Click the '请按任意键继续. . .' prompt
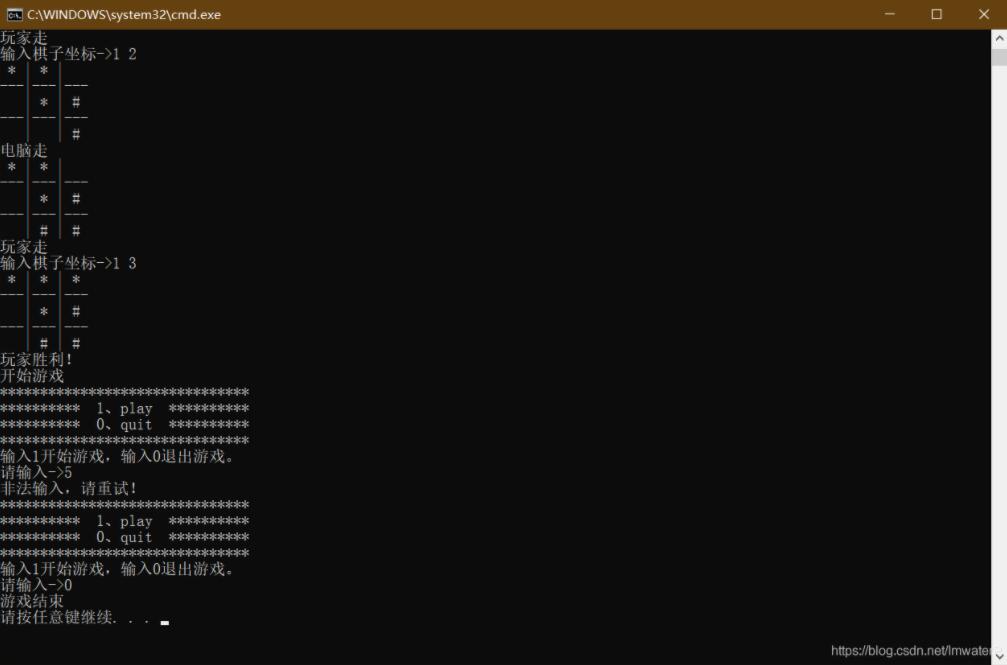The height and width of the screenshot is (665, 1007). (x=76, y=617)
